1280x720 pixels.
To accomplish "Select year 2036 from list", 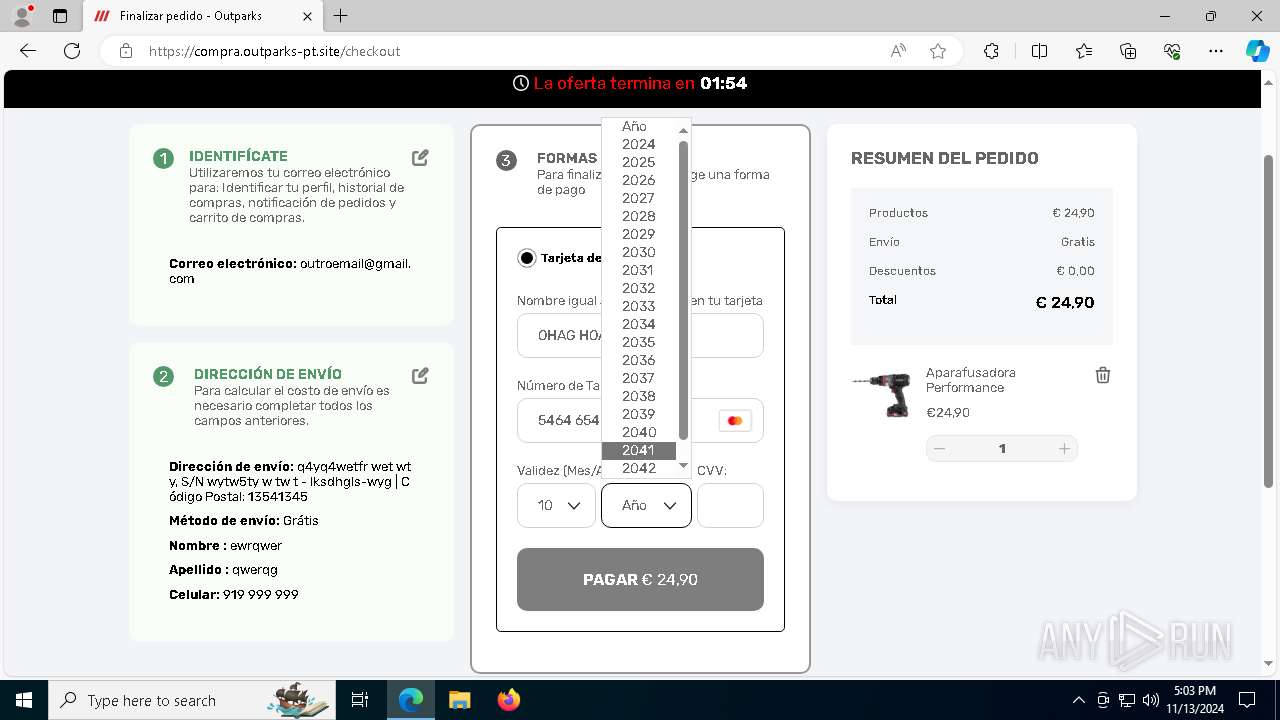I will 639,360.
